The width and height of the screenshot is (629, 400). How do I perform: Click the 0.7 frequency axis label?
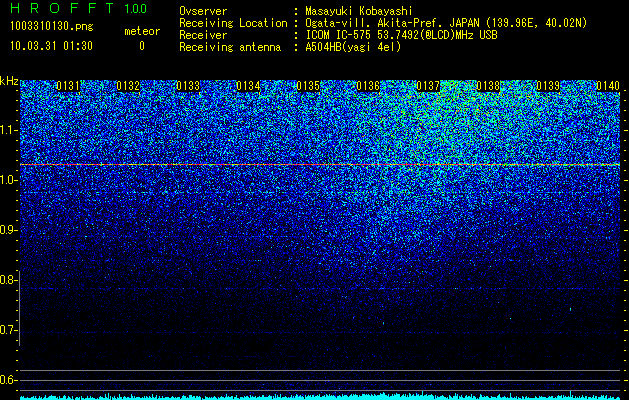point(8,330)
